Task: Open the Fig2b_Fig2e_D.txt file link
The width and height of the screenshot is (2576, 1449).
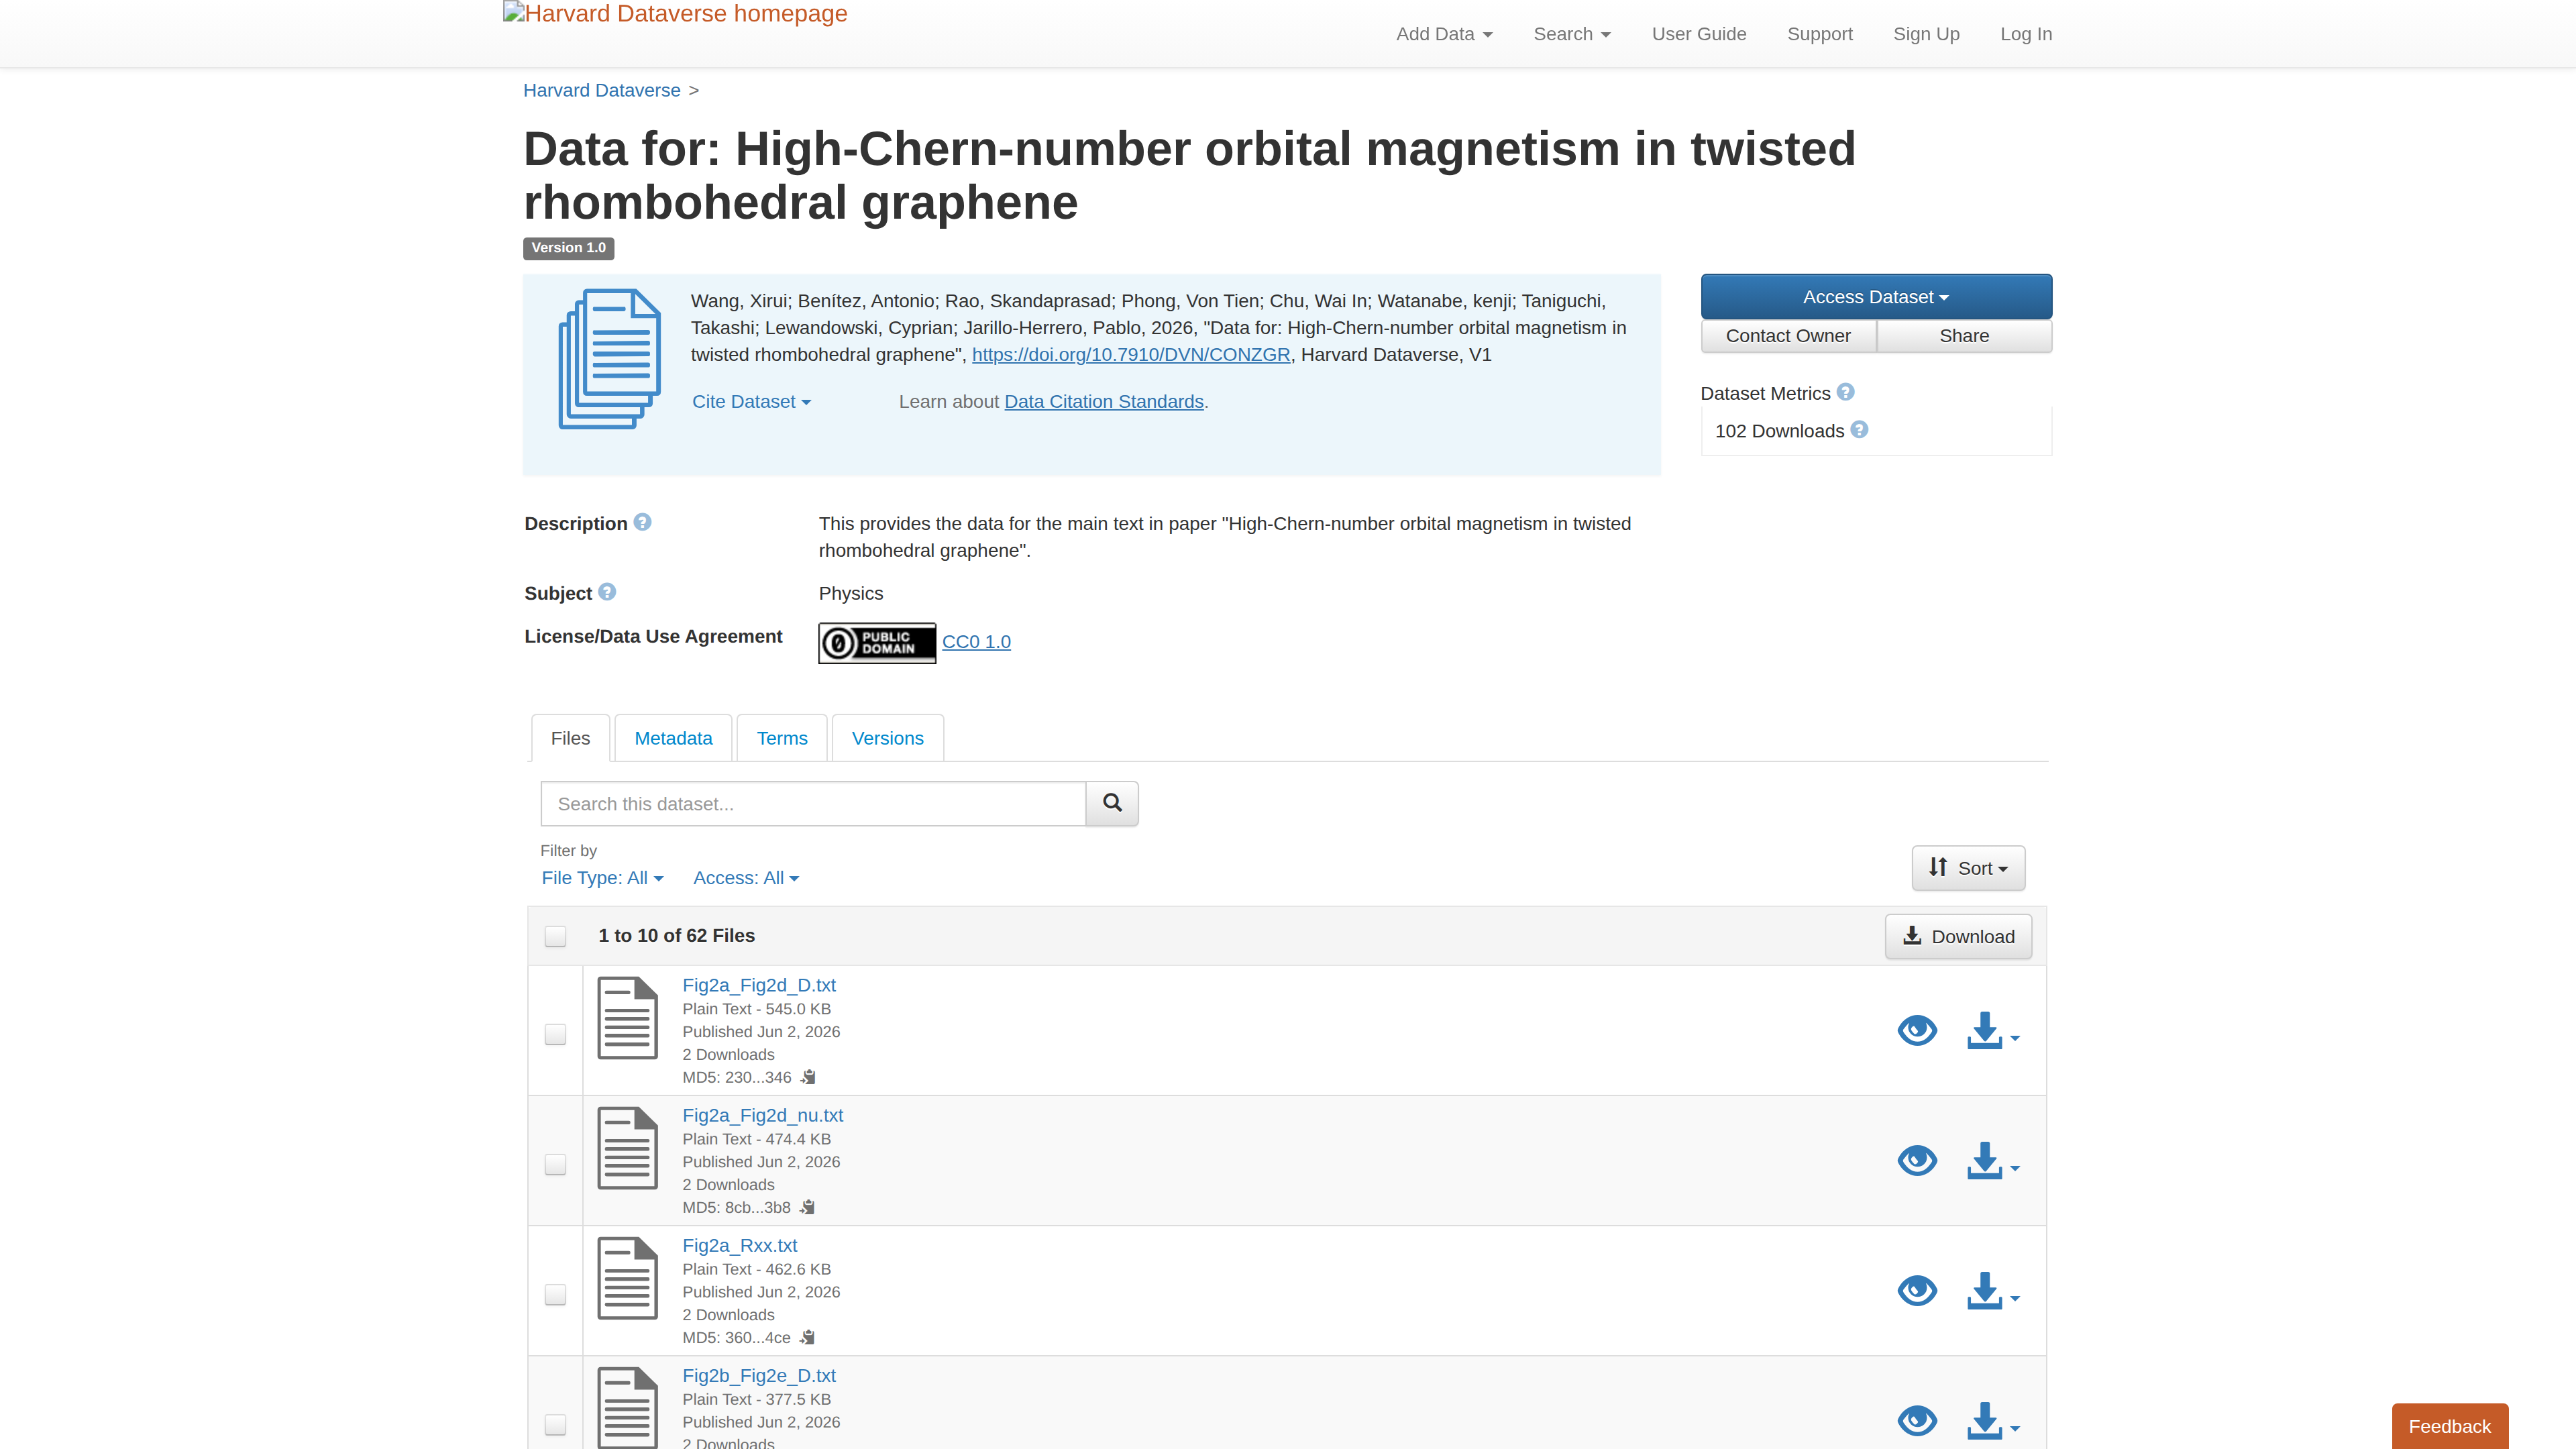Action: [x=759, y=1375]
